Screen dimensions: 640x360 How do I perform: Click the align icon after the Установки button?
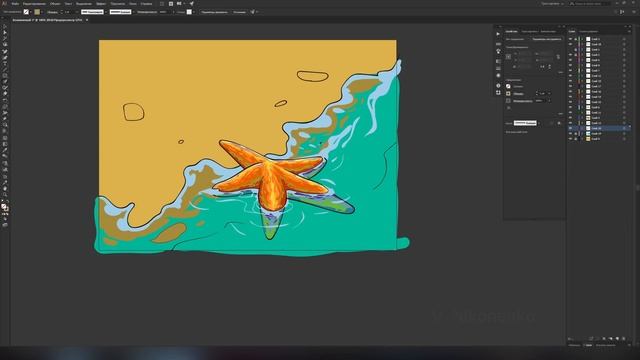pos(253,12)
